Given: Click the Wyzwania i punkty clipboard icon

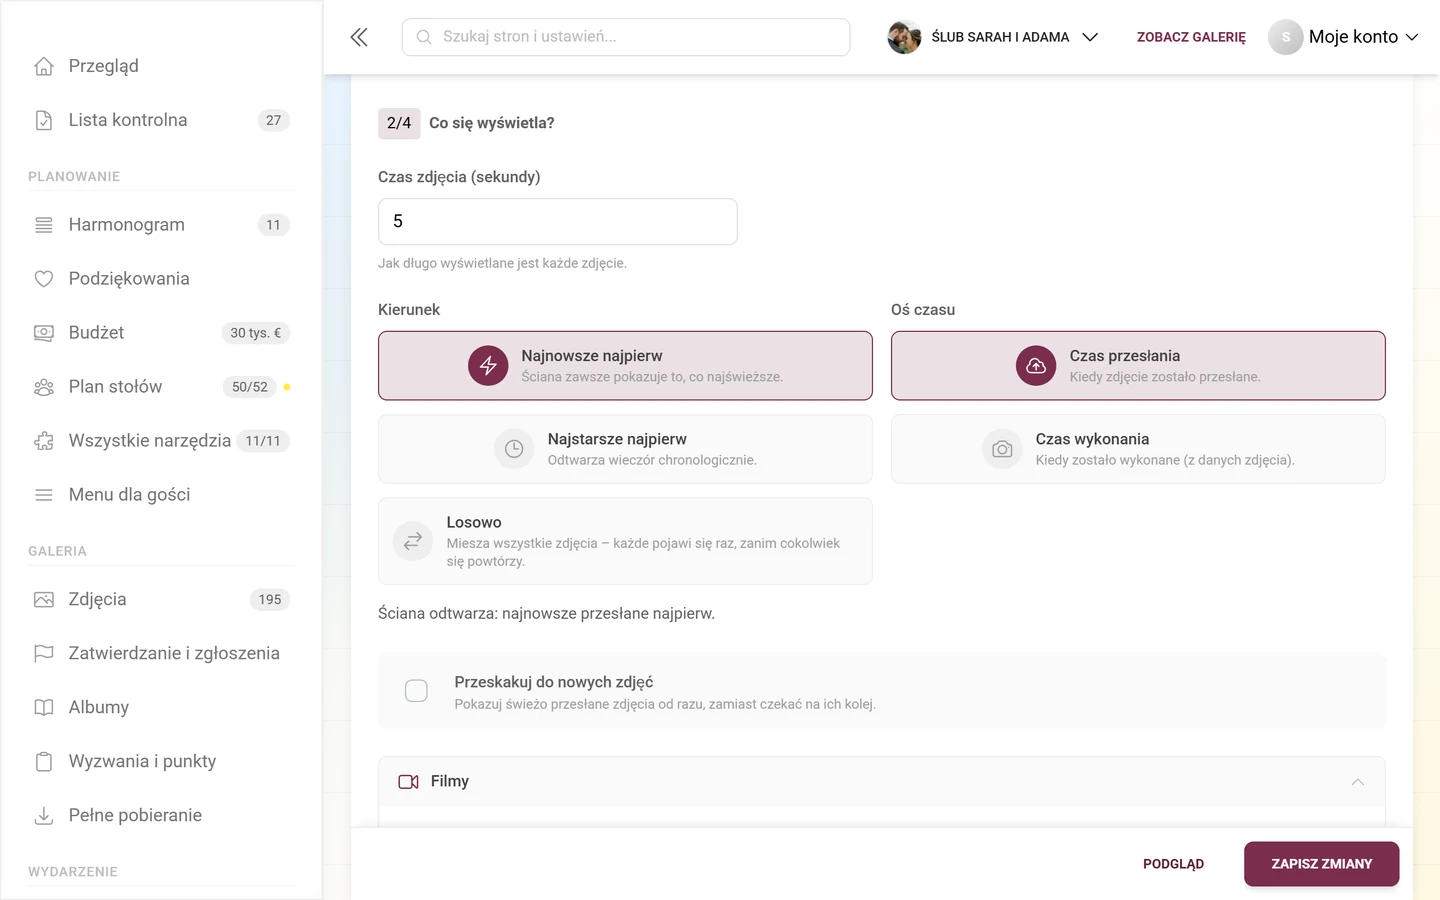Looking at the screenshot, I should click(x=44, y=762).
